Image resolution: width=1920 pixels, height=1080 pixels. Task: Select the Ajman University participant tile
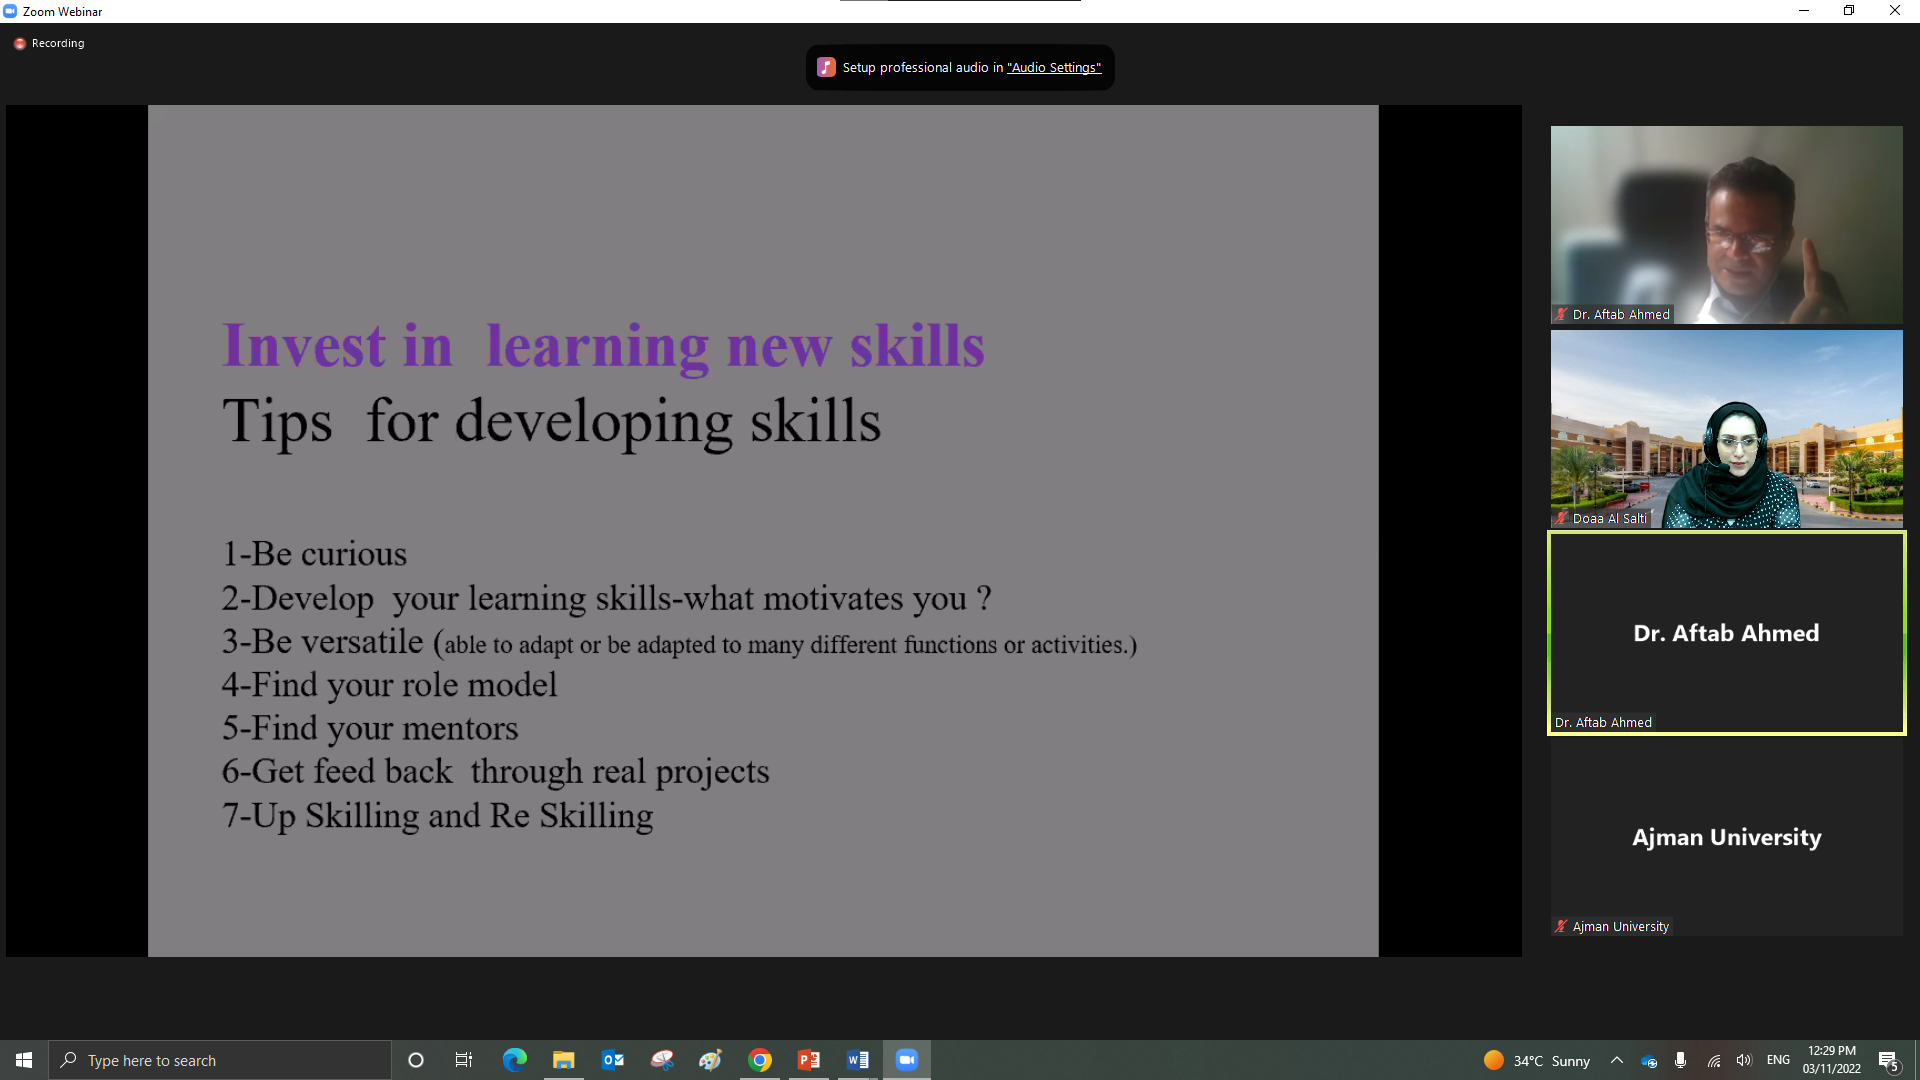tap(1726, 836)
